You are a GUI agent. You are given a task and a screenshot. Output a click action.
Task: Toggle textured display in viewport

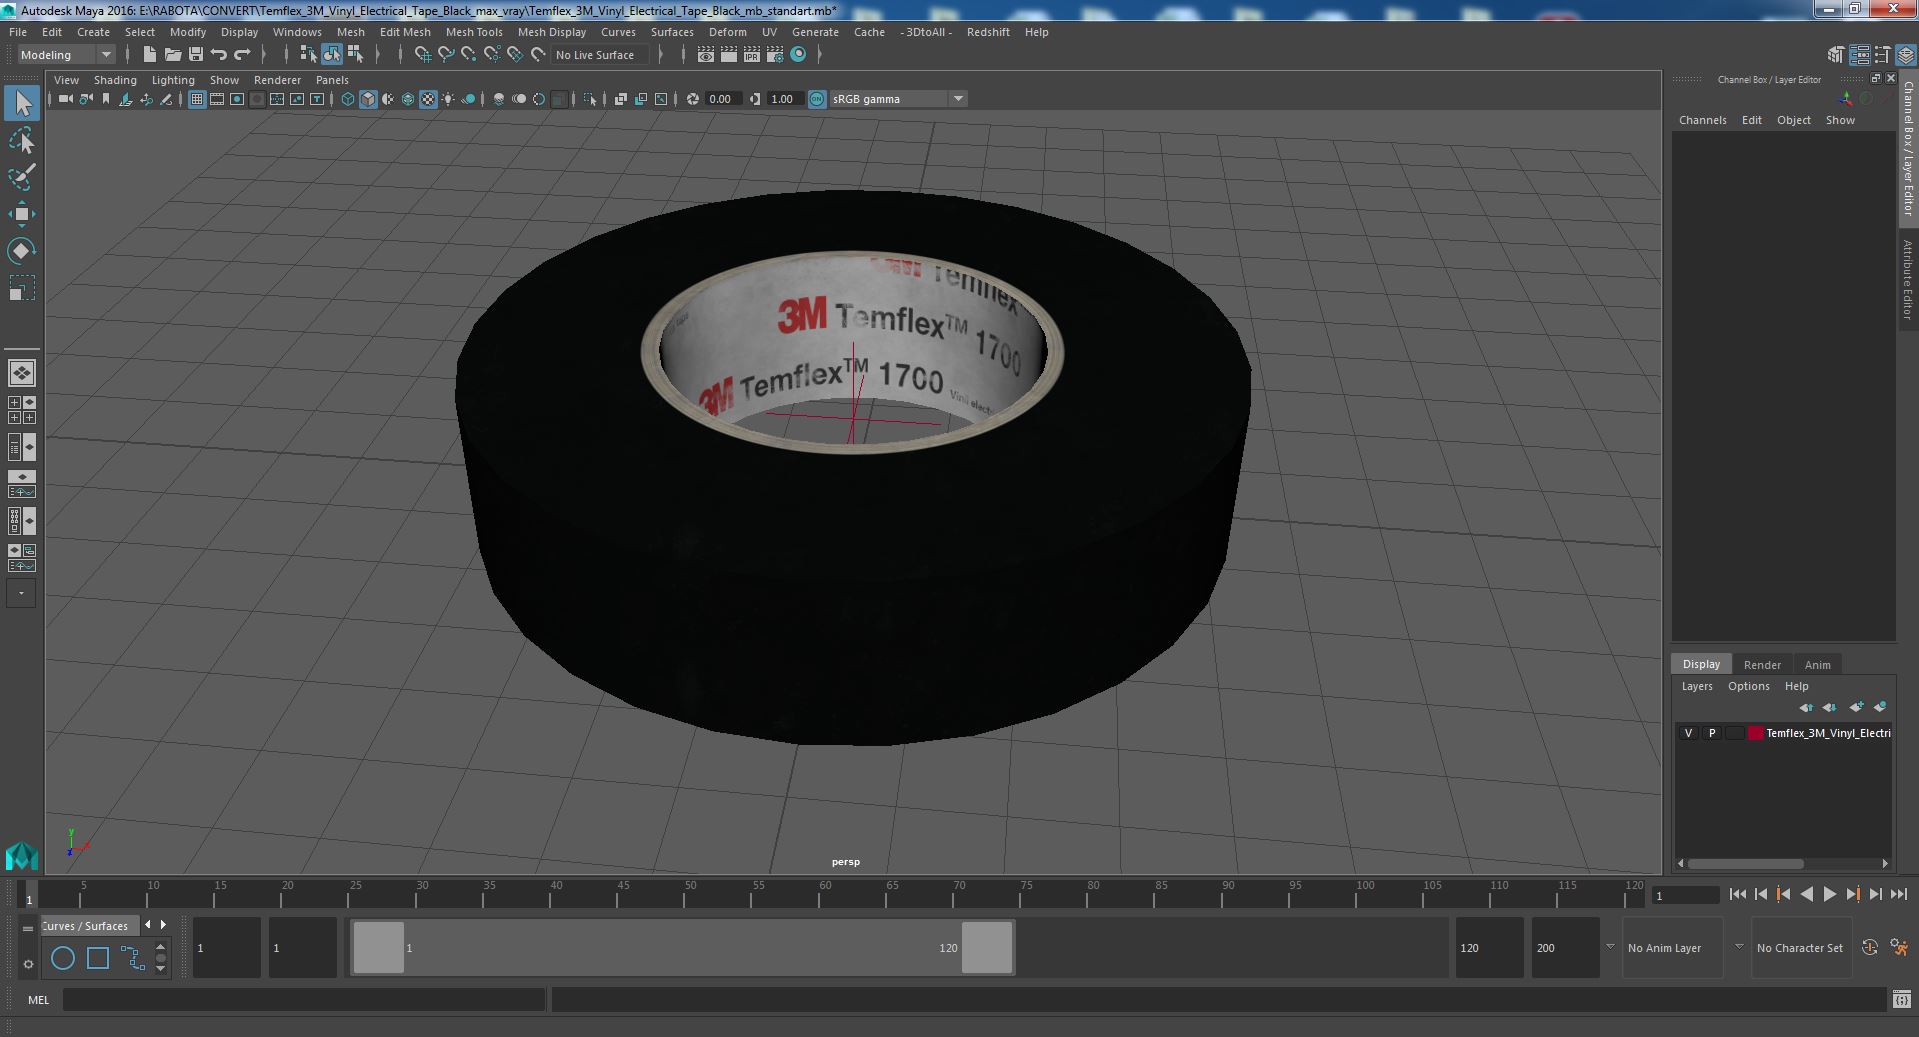click(x=428, y=99)
